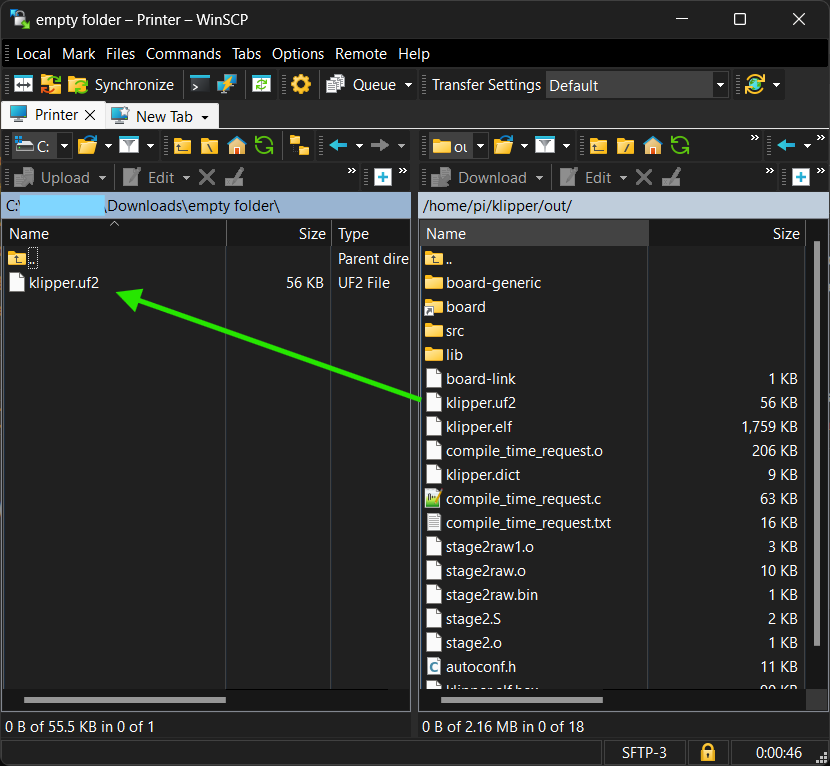Click the Compare Directories toolbar icon

coord(23,84)
